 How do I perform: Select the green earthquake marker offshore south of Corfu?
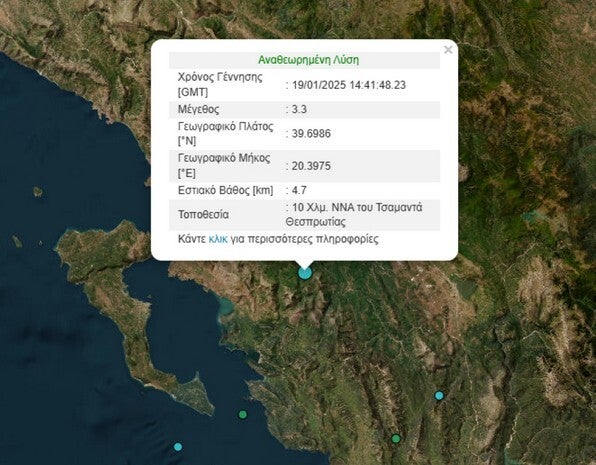tap(243, 414)
